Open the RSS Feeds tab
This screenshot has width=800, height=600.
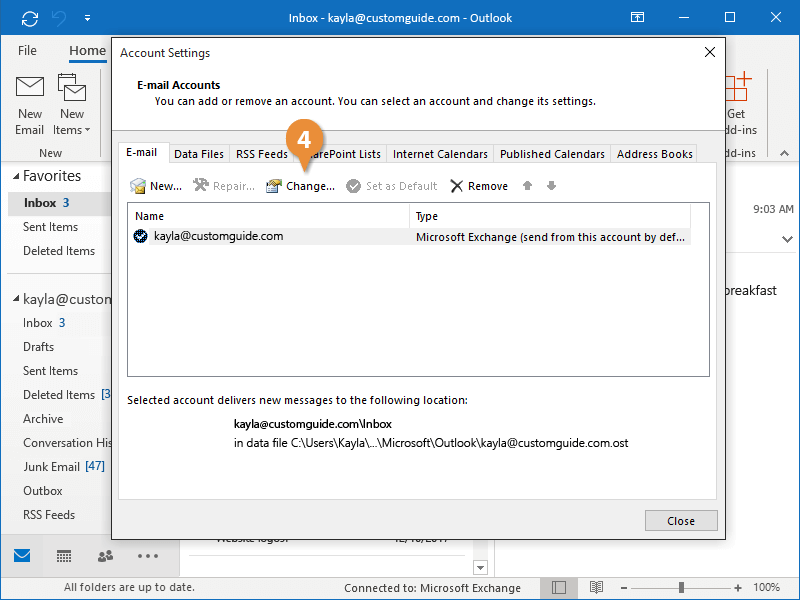pos(262,154)
